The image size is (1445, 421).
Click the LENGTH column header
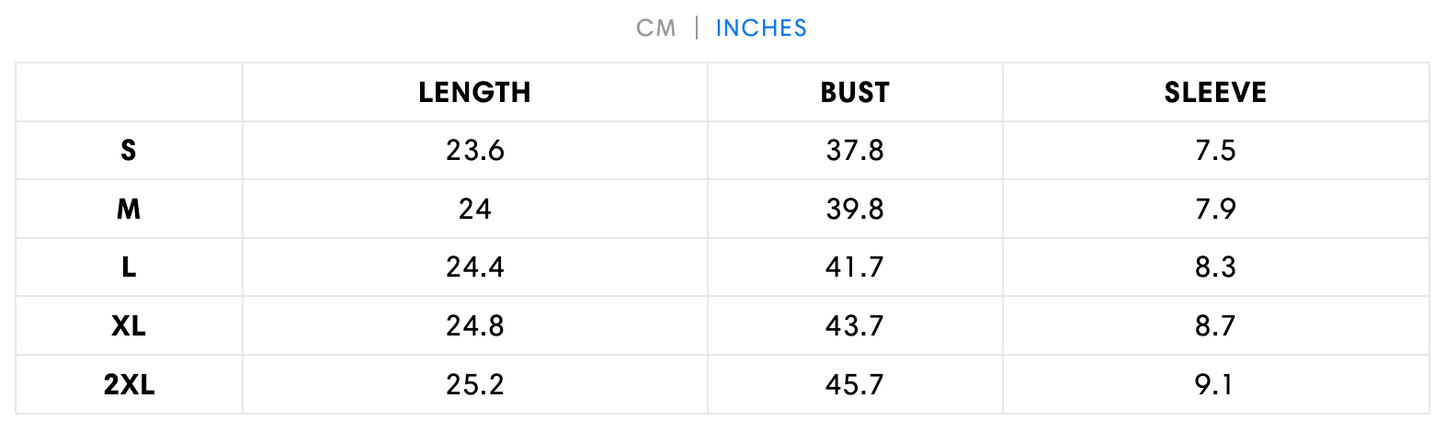coord(474,93)
